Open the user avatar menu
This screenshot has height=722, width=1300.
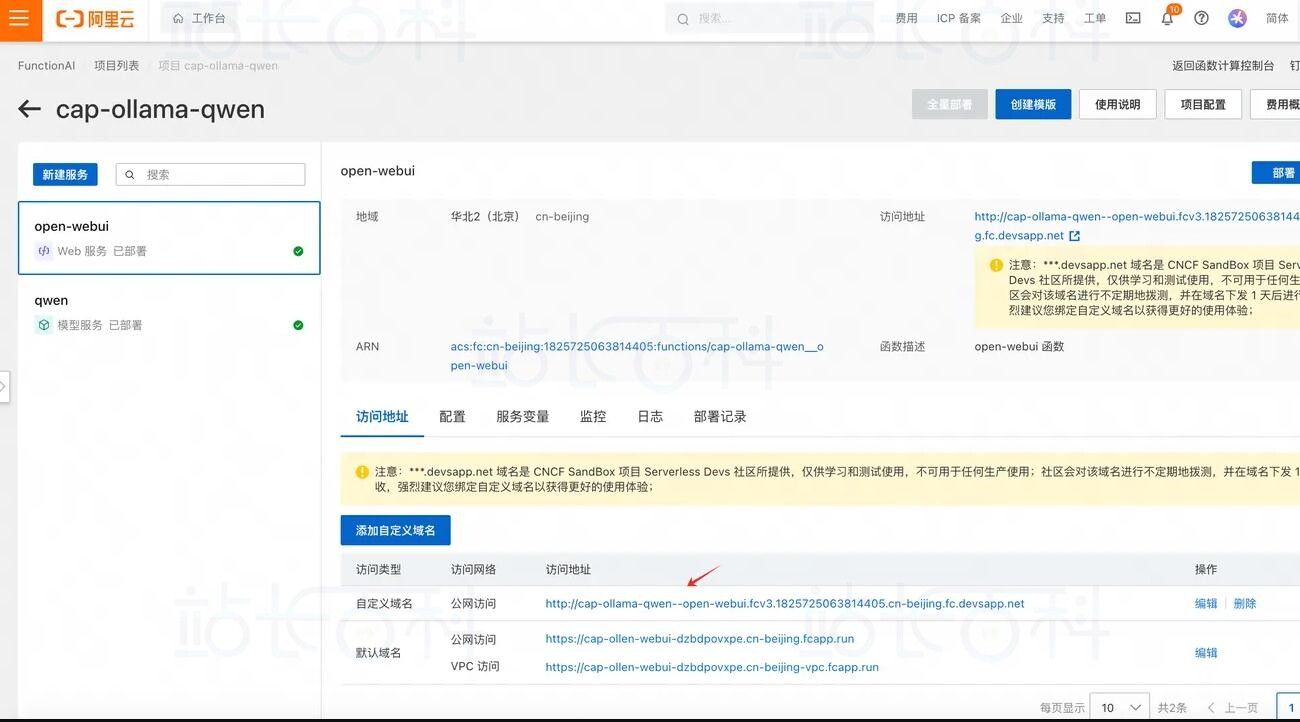[1237, 19]
